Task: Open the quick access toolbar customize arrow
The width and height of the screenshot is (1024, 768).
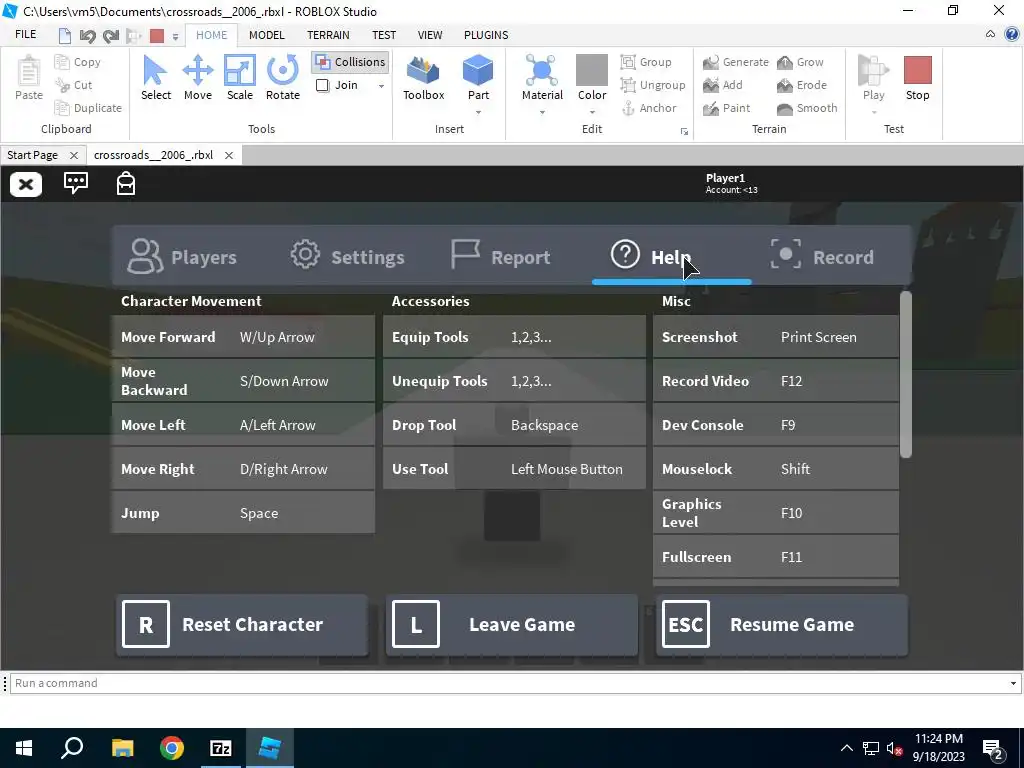Action: point(175,37)
